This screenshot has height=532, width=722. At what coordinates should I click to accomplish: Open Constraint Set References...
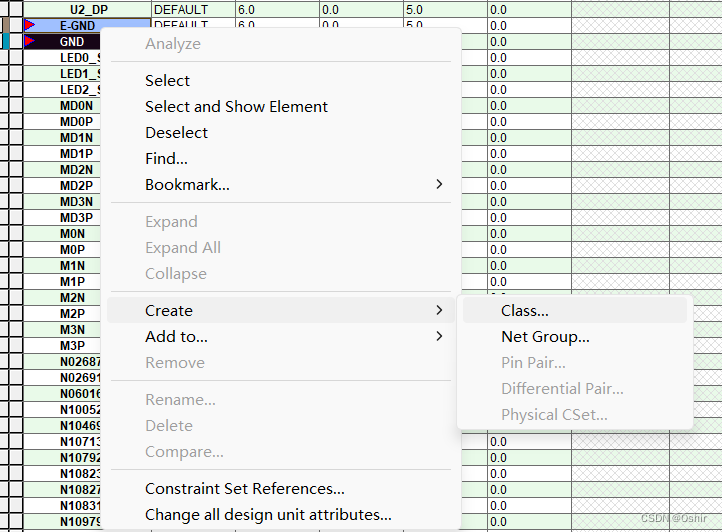(244, 489)
